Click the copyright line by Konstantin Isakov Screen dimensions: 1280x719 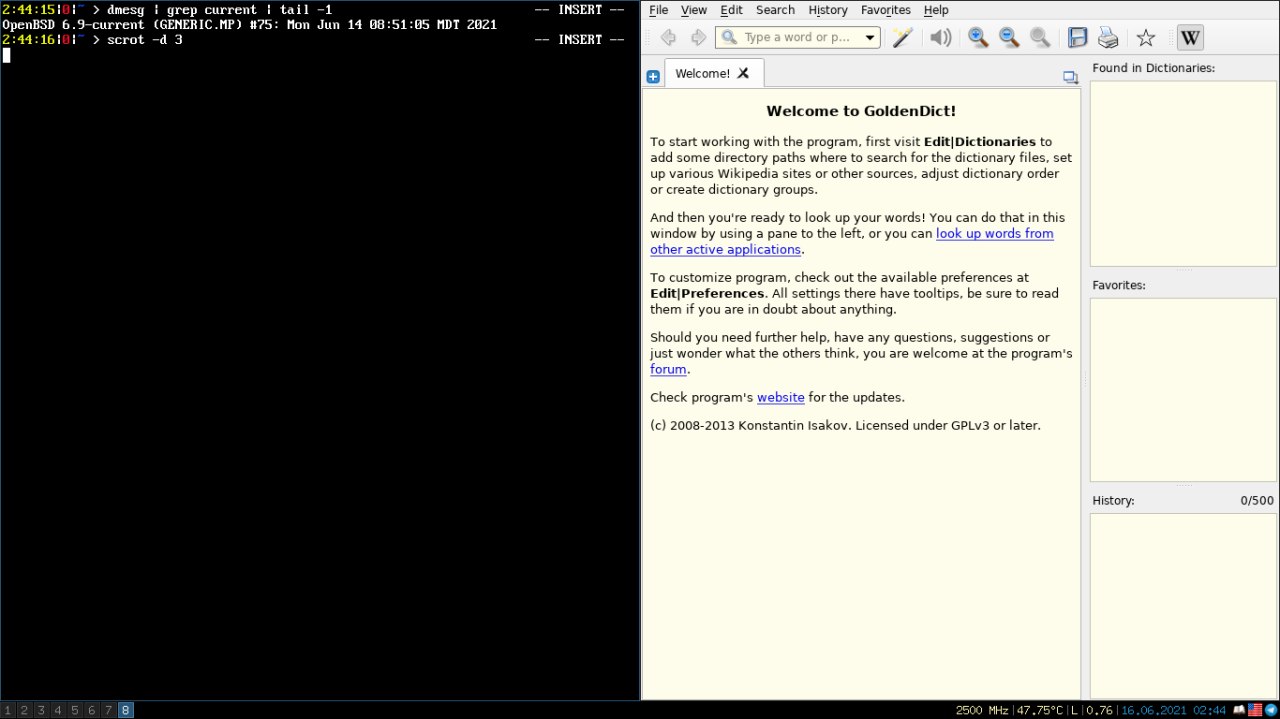pos(845,425)
